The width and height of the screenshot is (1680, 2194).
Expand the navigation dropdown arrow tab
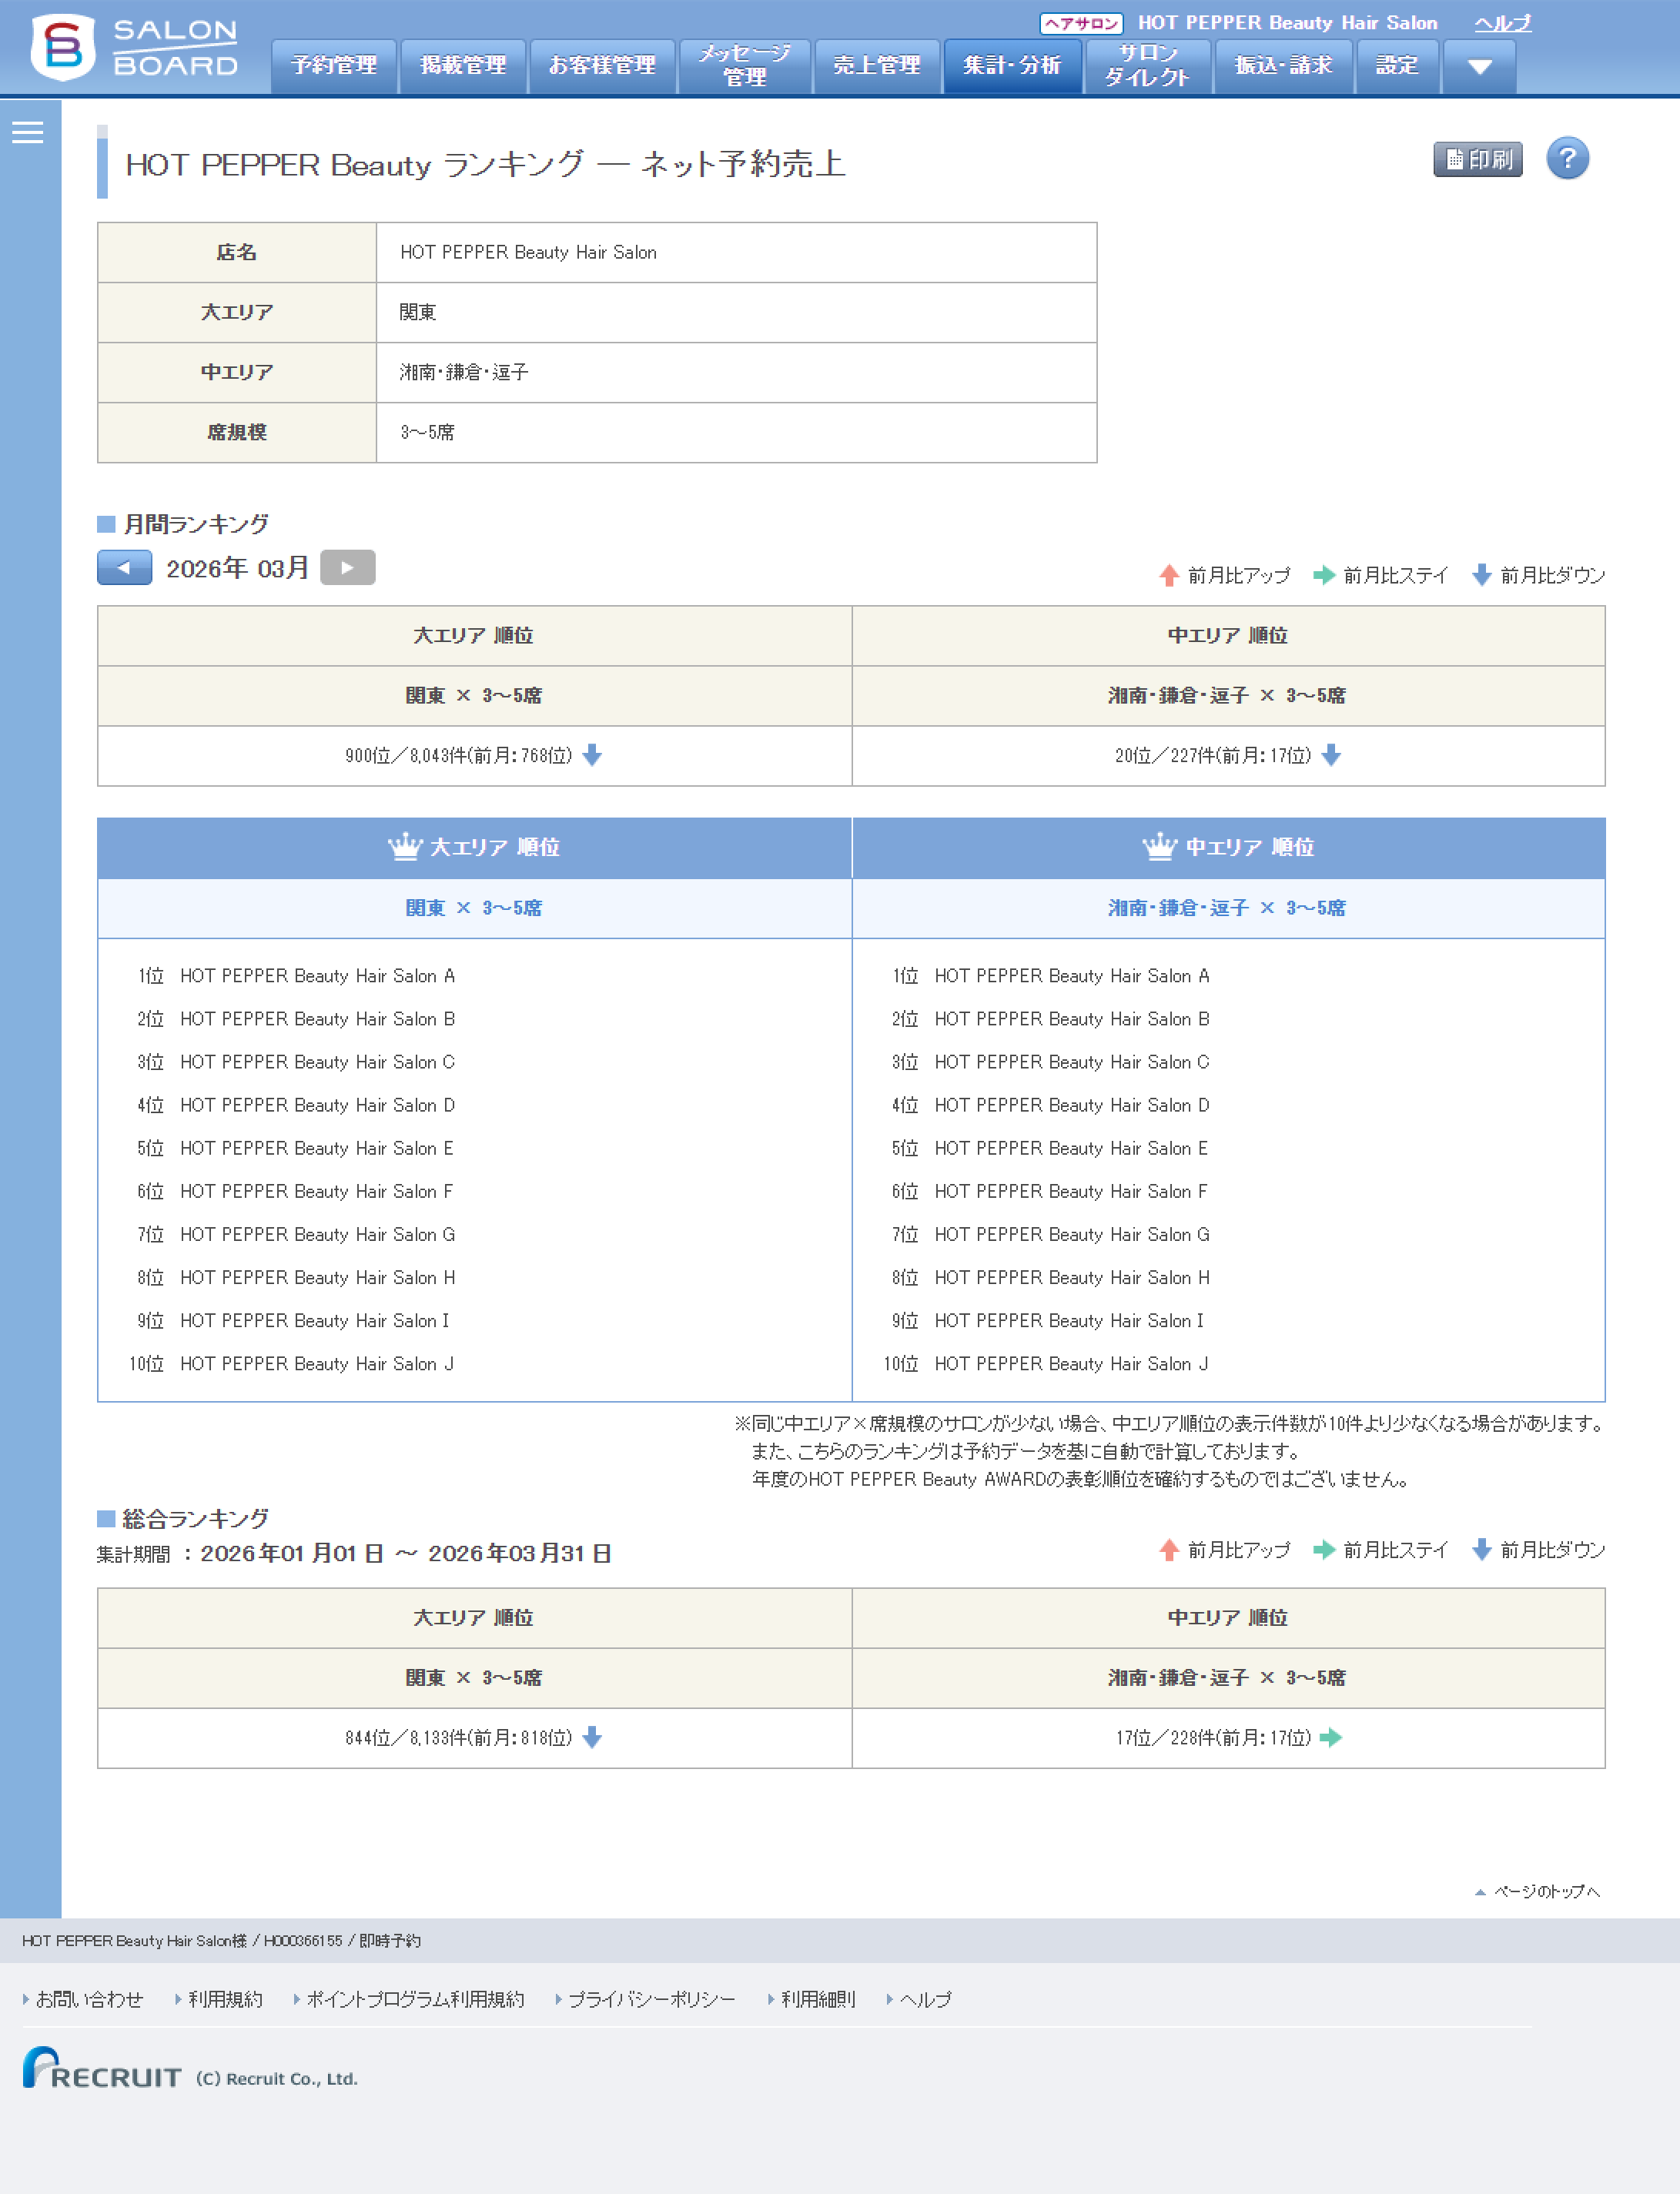click(x=1479, y=66)
